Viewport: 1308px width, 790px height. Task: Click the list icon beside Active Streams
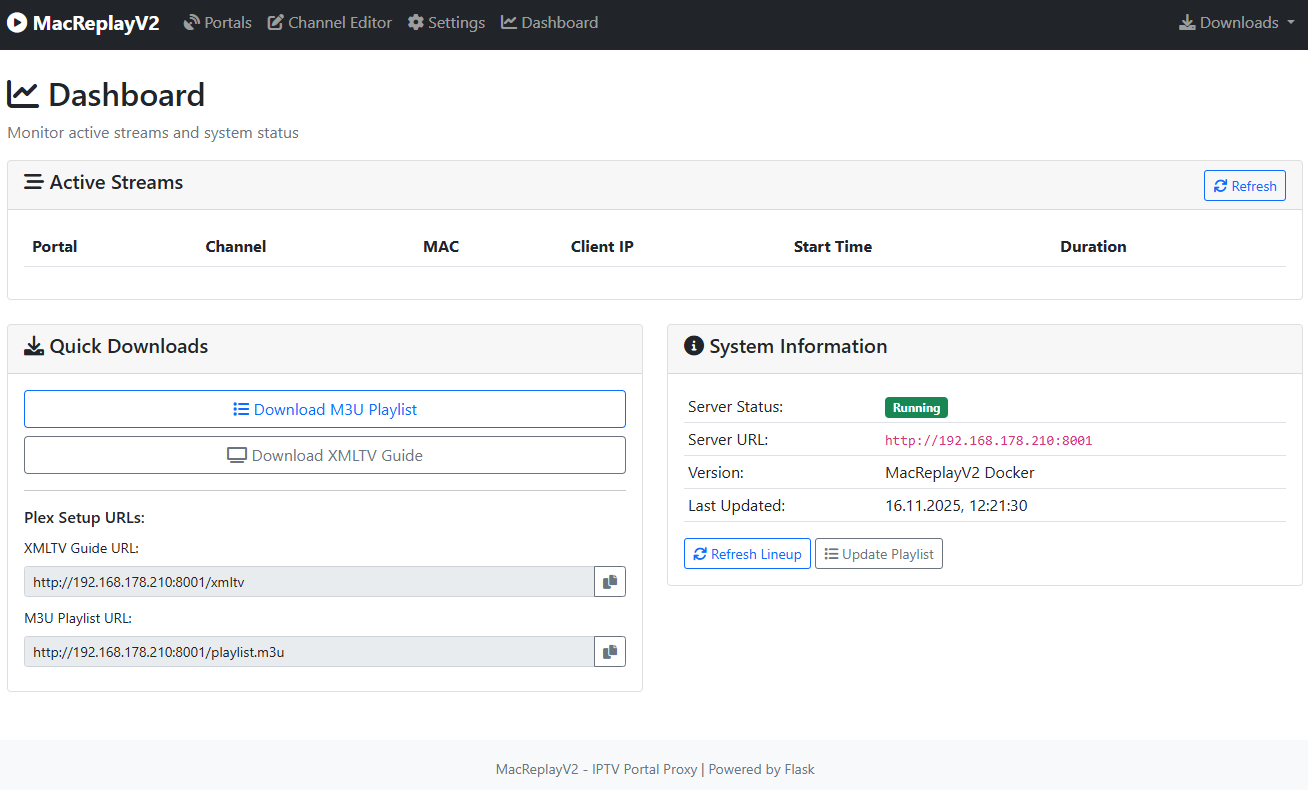tap(34, 182)
